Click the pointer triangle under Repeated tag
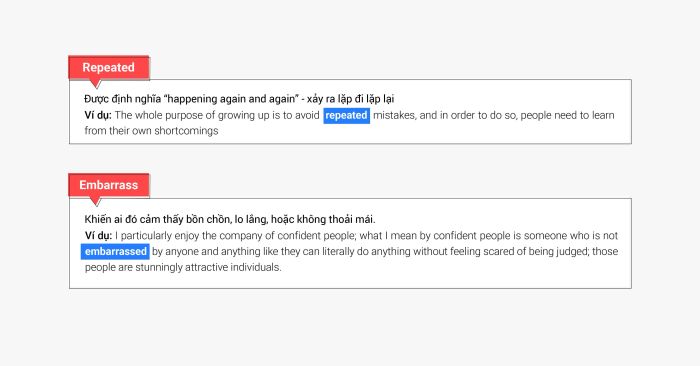Viewport: 700px width, 366px height. [96, 83]
